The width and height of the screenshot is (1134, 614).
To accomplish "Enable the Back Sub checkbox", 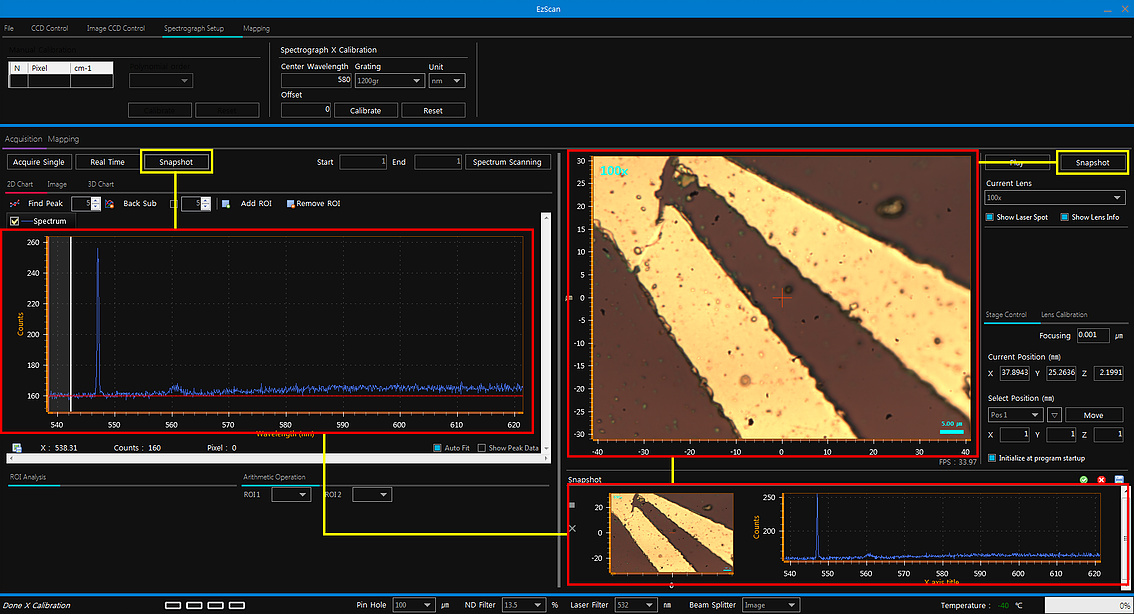I will [174, 204].
